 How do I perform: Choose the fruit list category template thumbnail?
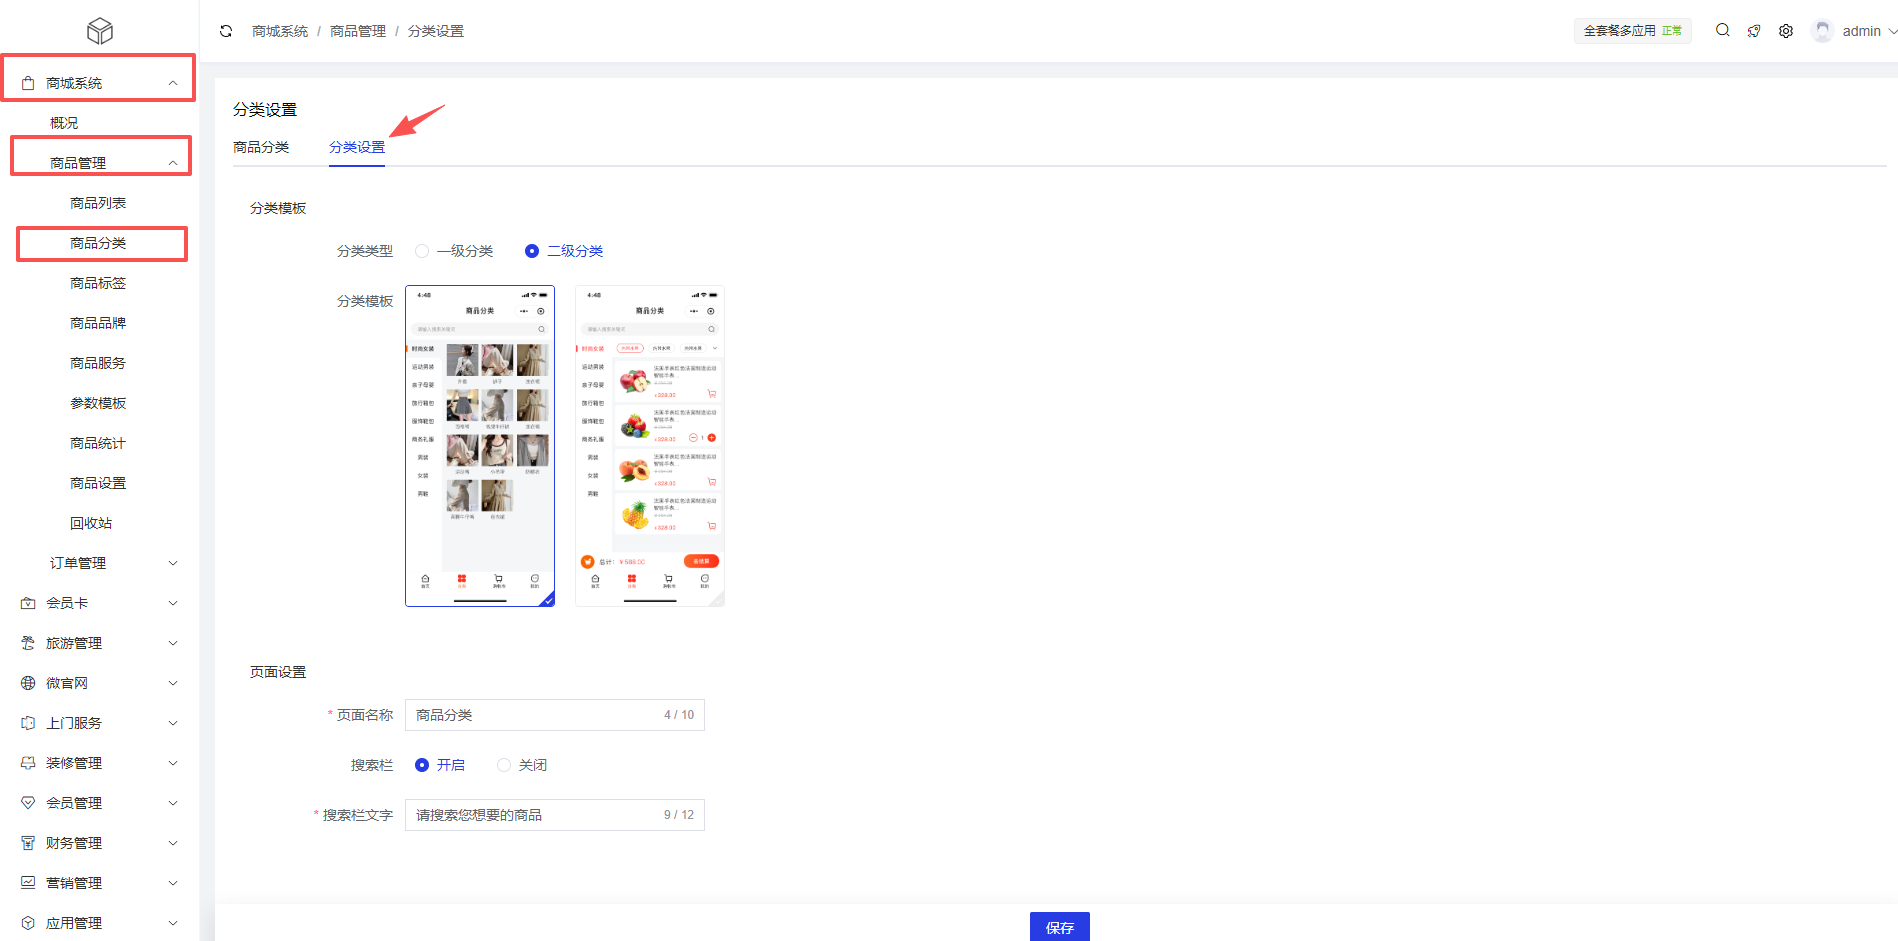(x=650, y=446)
